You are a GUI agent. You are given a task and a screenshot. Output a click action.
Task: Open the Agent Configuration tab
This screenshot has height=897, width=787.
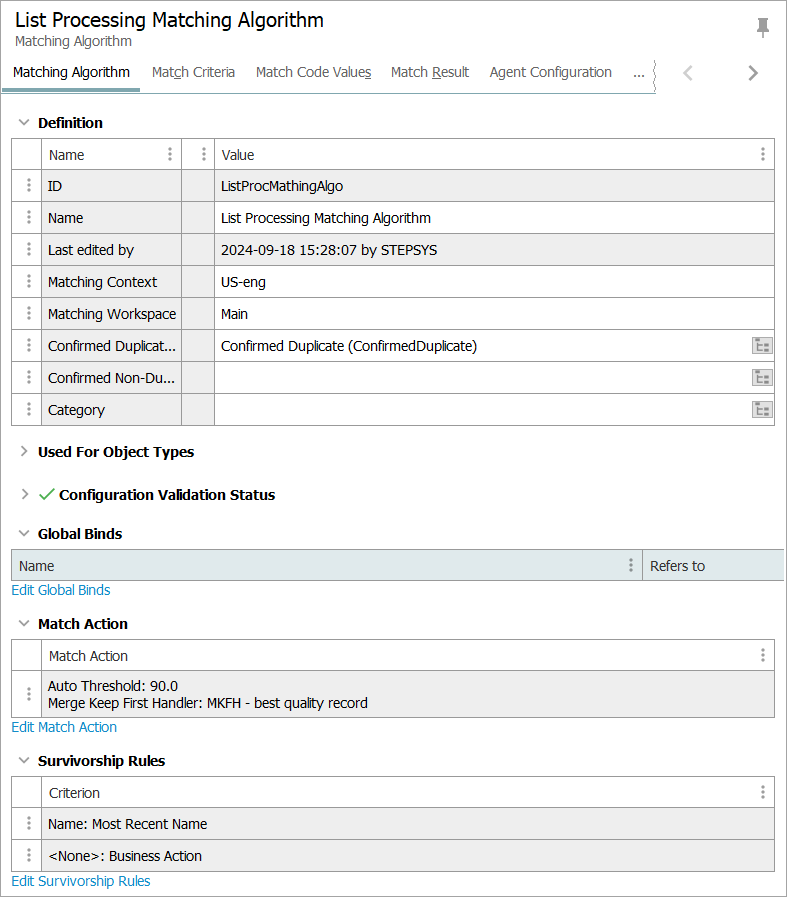[550, 72]
